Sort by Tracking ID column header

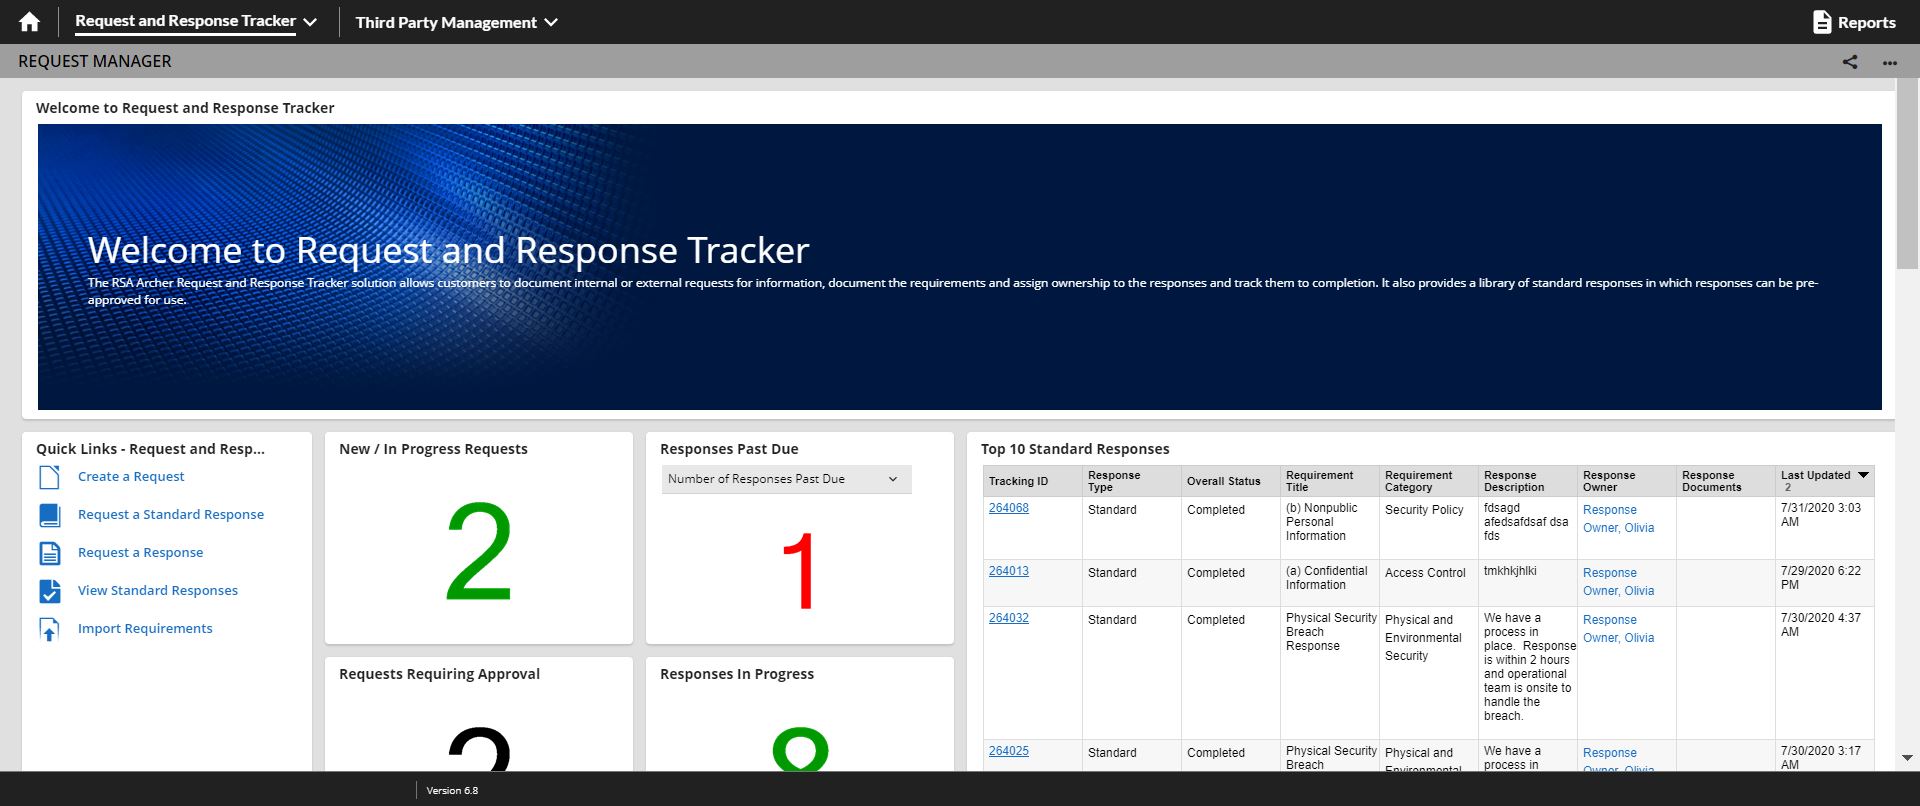1018,481
